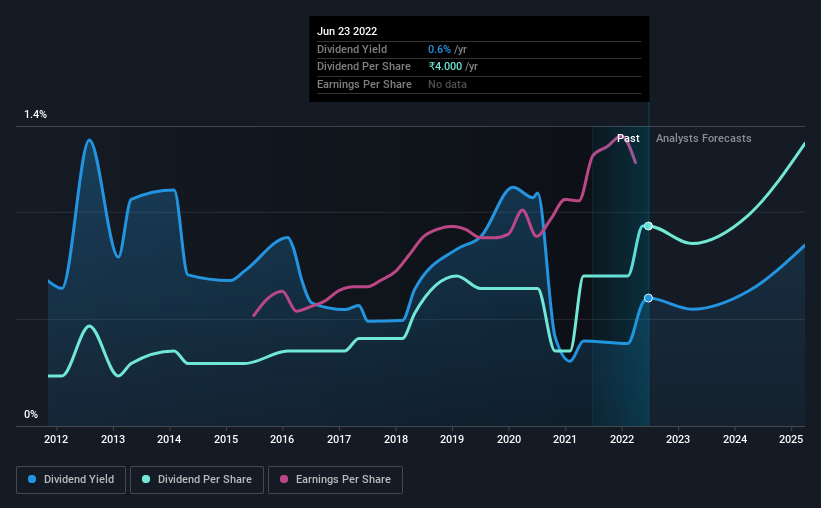Click the 2024 x-axis label
Screen dimensions: 821x508
tap(735, 439)
